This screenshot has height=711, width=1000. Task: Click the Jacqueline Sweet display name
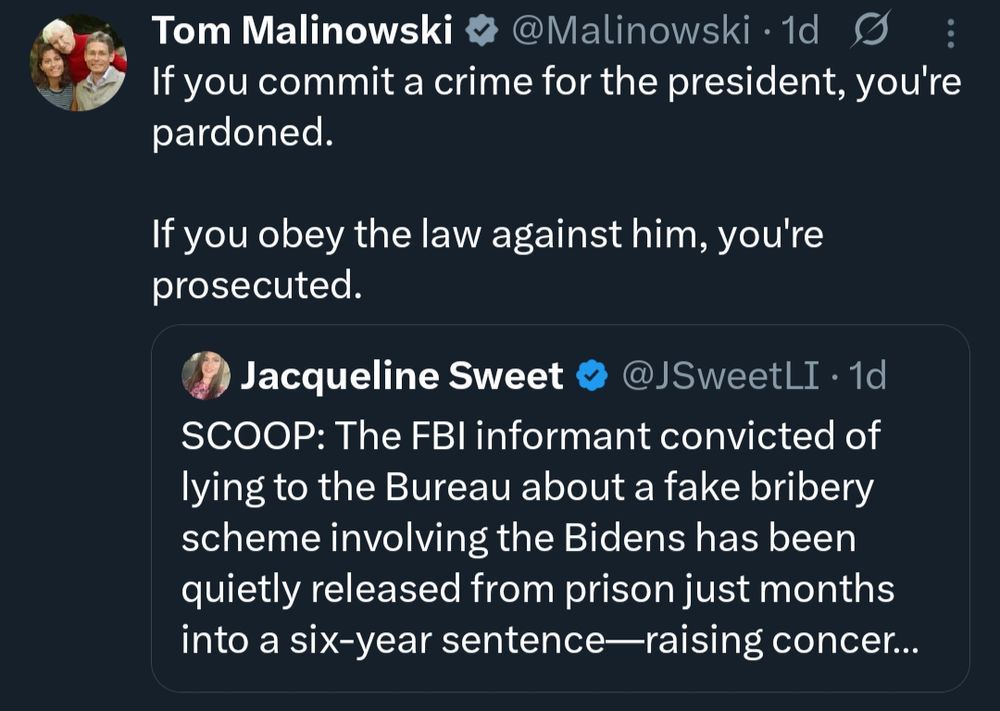pos(402,376)
